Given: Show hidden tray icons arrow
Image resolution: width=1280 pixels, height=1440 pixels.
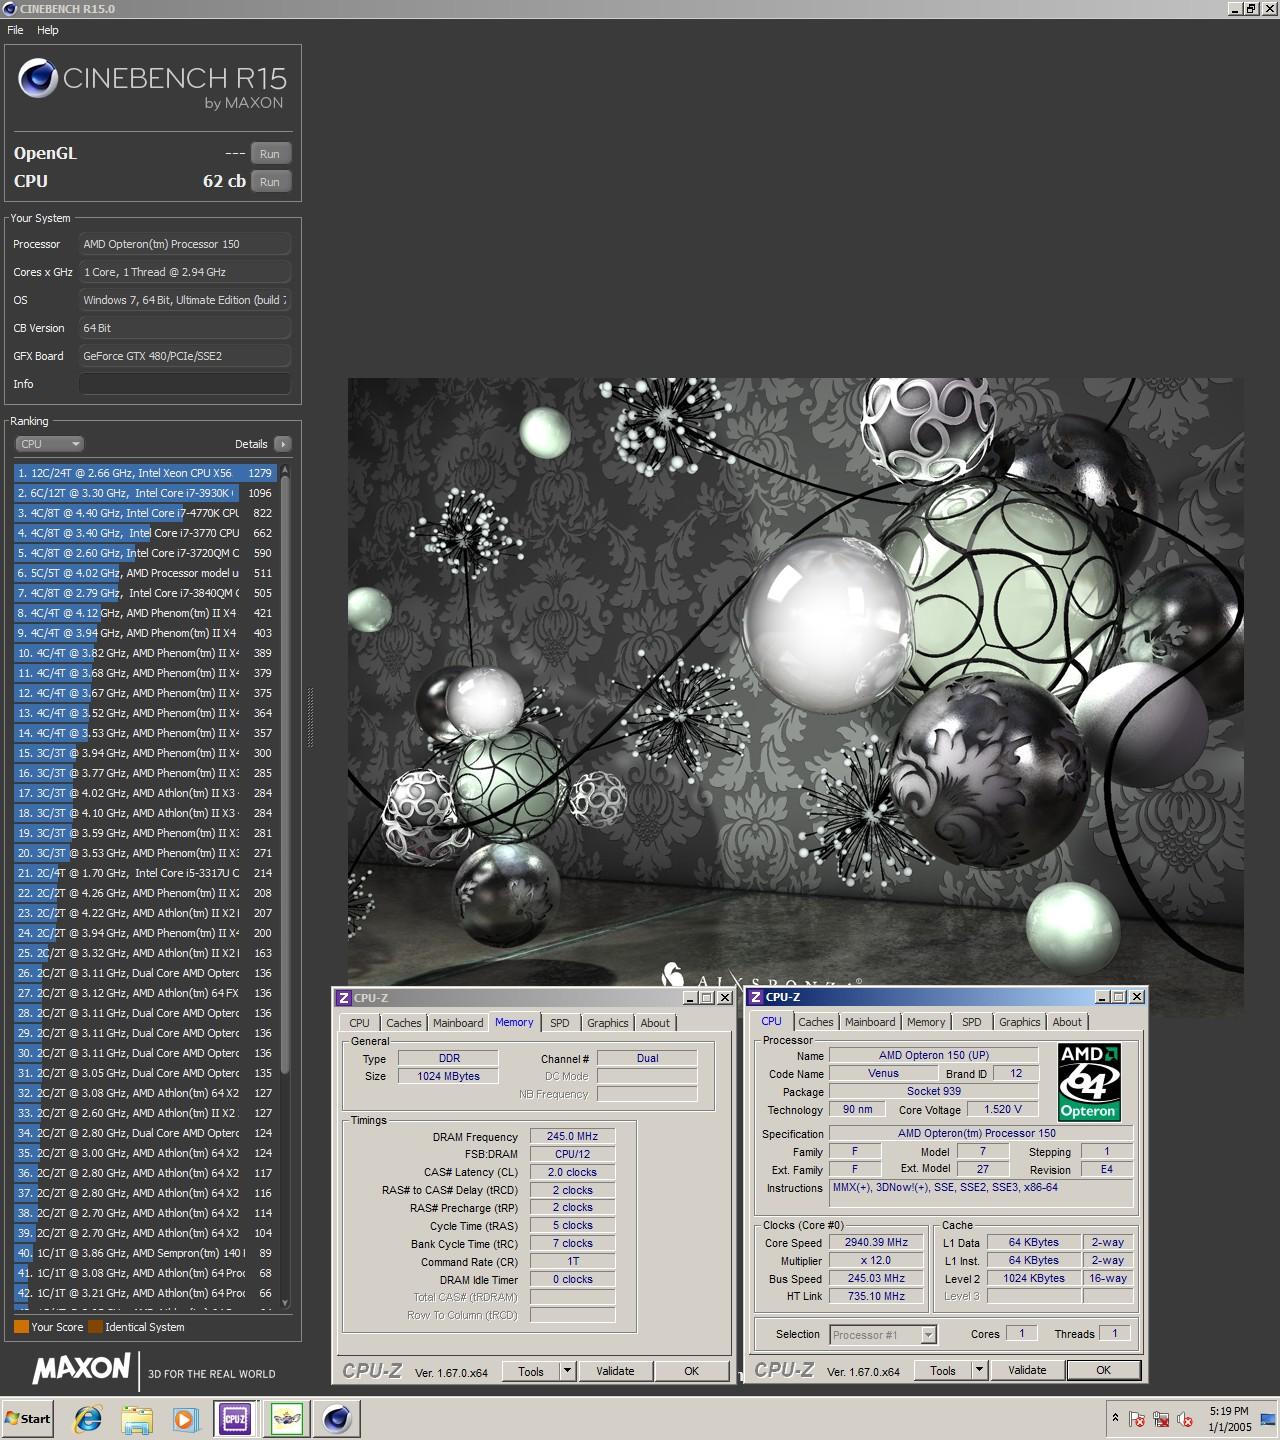Looking at the screenshot, I should click(x=1115, y=1418).
